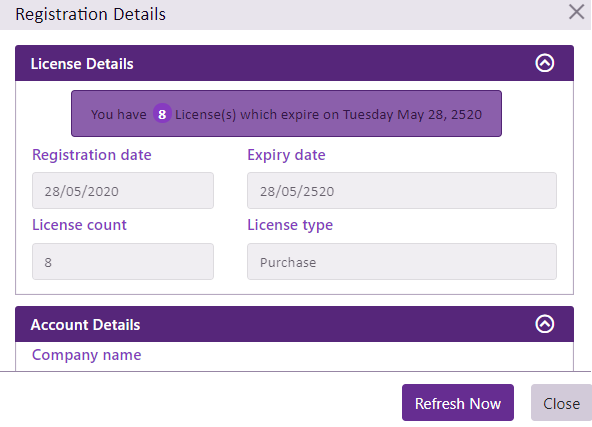This screenshot has height=427, width=592.
Task: Click the Company name label
Action: click(x=86, y=355)
